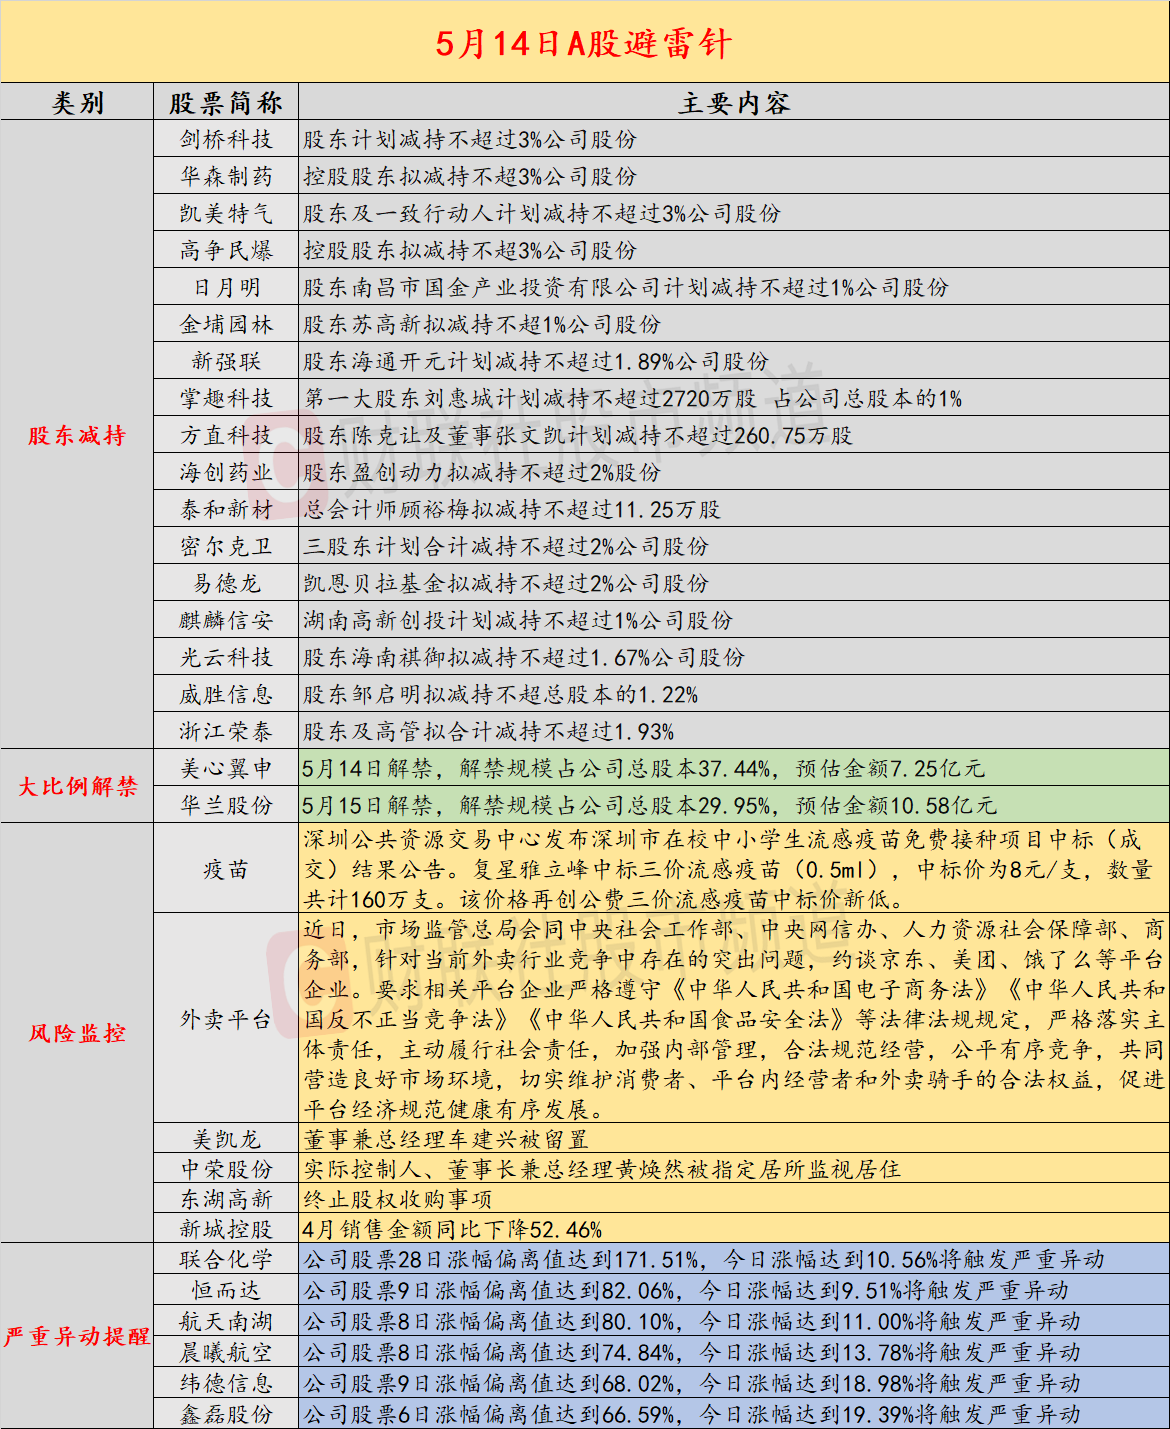Click 凯恩贝拉基金拟减持 content cell
Screen dimensions: 1170x1429
(734, 583)
